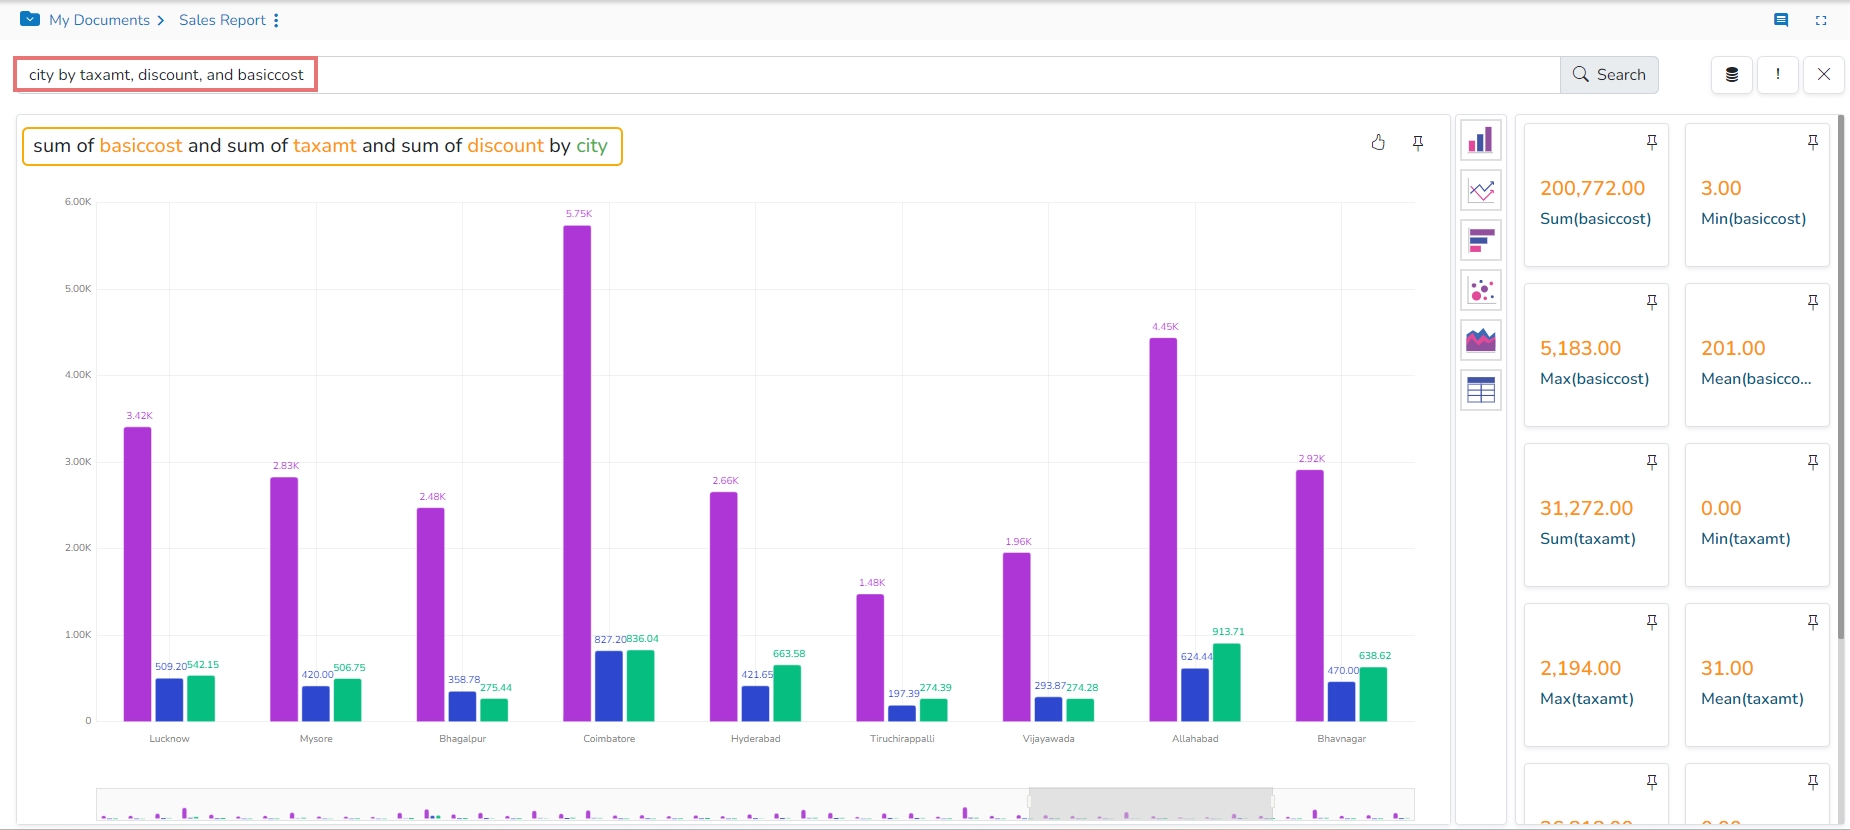The image size is (1850, 830).
Task: Open the datastore stack icon
Action: click(1732, 75)
